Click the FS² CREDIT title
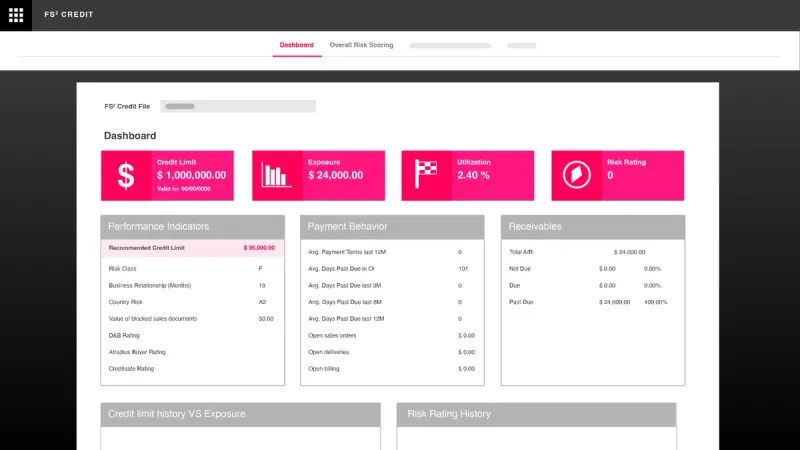 (x=69, y=15)
